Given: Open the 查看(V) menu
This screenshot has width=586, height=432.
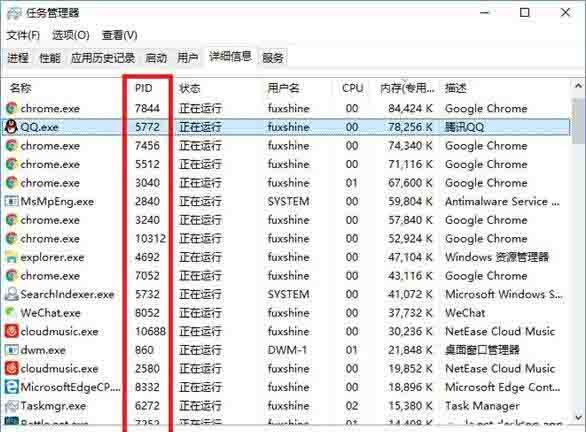Looking at the screenshot, I should pyautogui.click(x=120, y=36).
